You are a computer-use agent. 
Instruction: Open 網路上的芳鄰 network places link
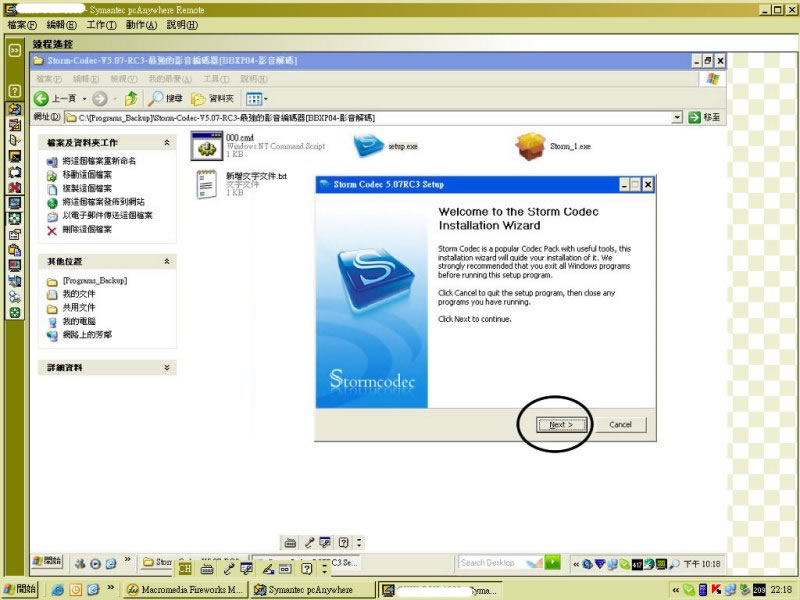pos(87,335)
